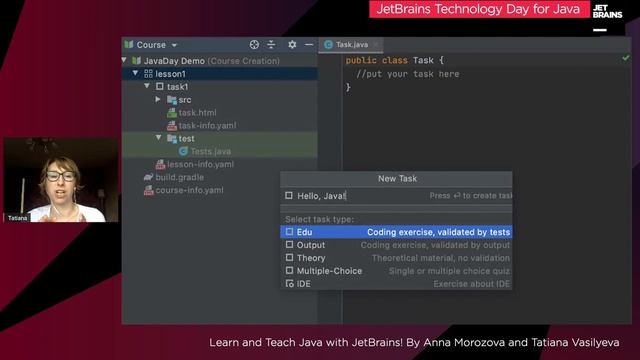Image resolution: width=640 pixels, height=360 pixels.
Task: Click the Task.java class file icon
Action: click(329, 44)
